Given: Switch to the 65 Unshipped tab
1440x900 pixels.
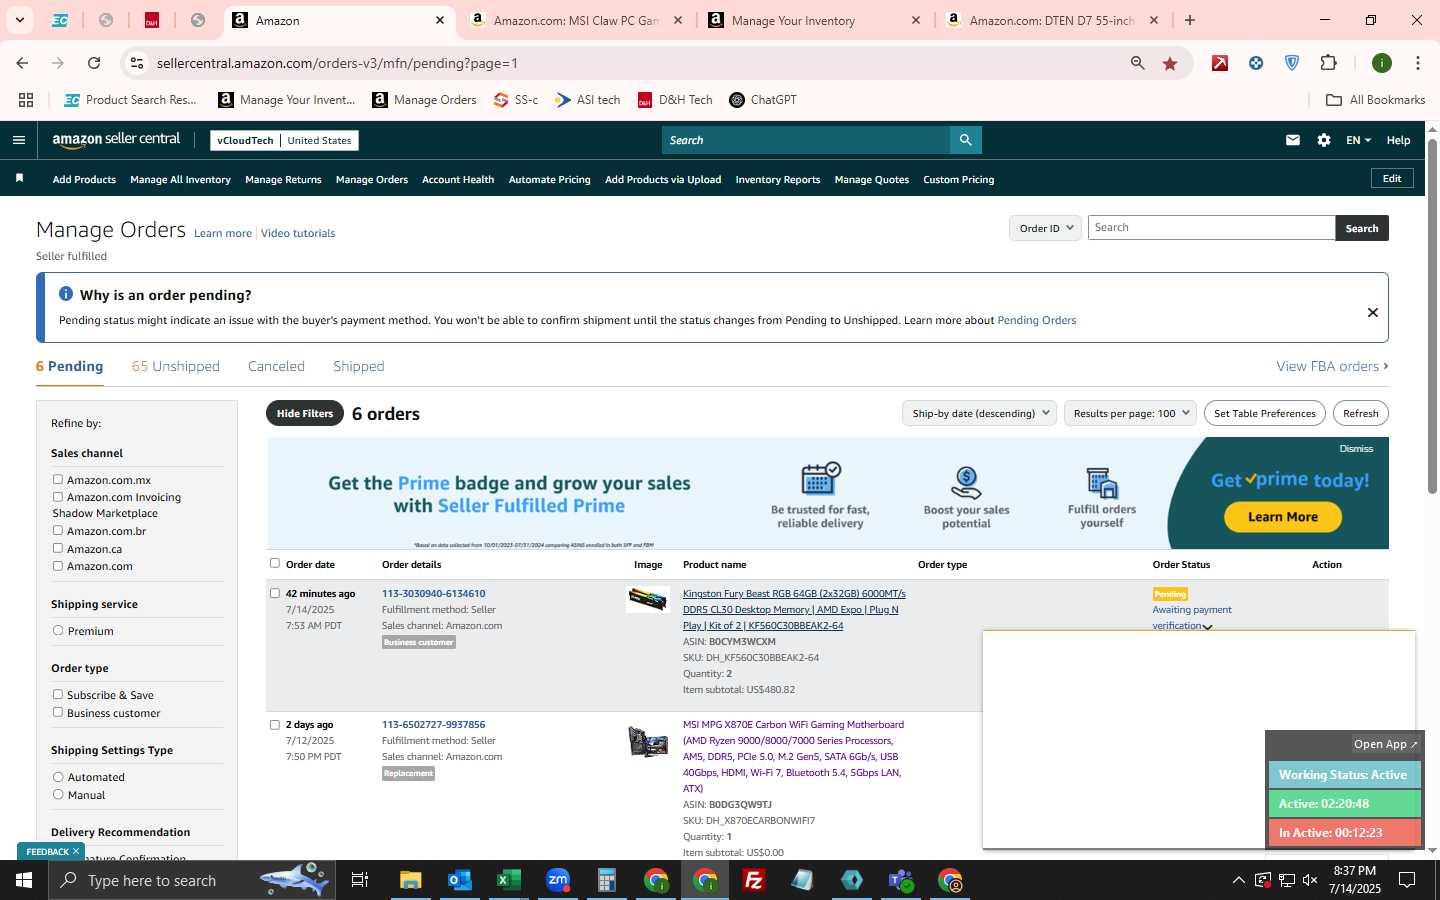Looking at the screenshot, I should click(x=176, y=366).
